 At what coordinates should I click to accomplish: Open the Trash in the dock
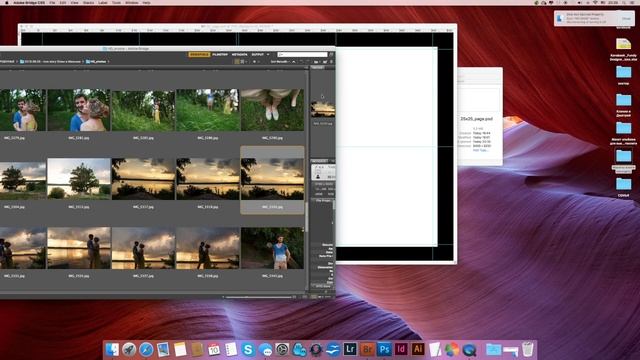point(528,349)
